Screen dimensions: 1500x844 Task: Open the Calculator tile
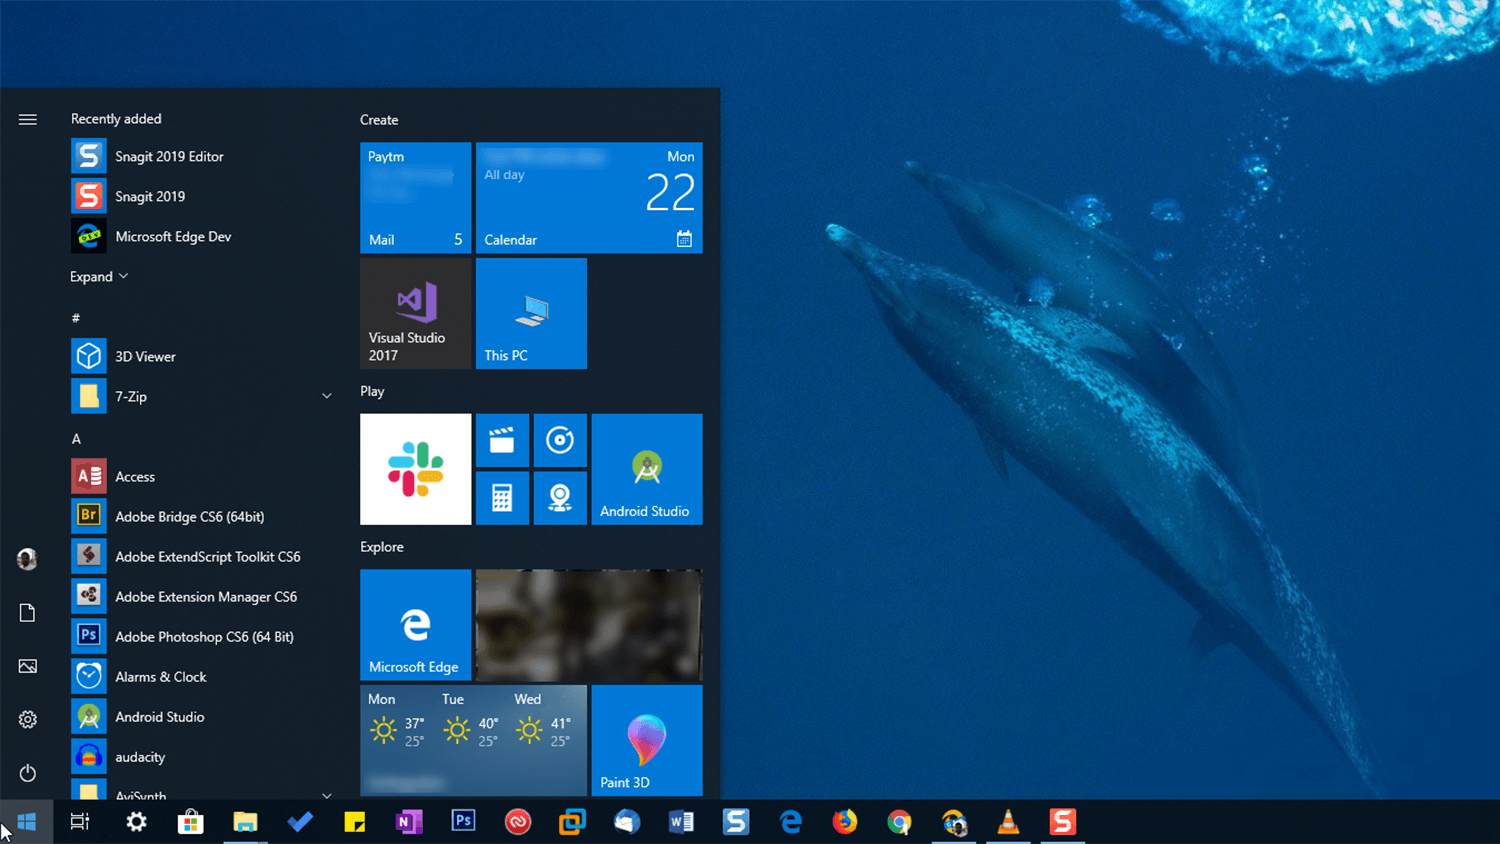click(x=502, y=497)
